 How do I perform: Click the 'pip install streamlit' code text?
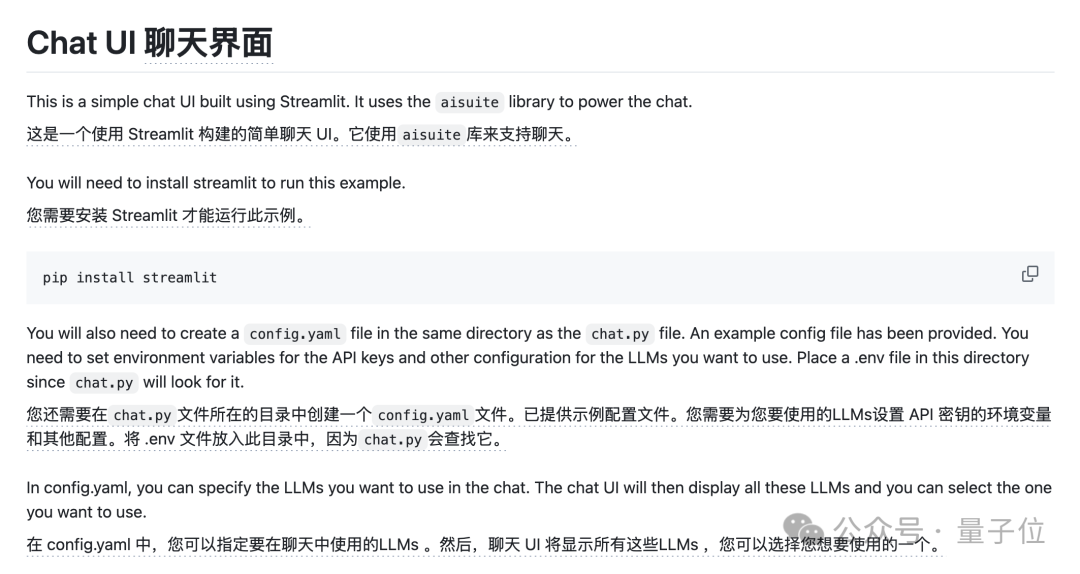pyautogui.click(x=129, y=278)
